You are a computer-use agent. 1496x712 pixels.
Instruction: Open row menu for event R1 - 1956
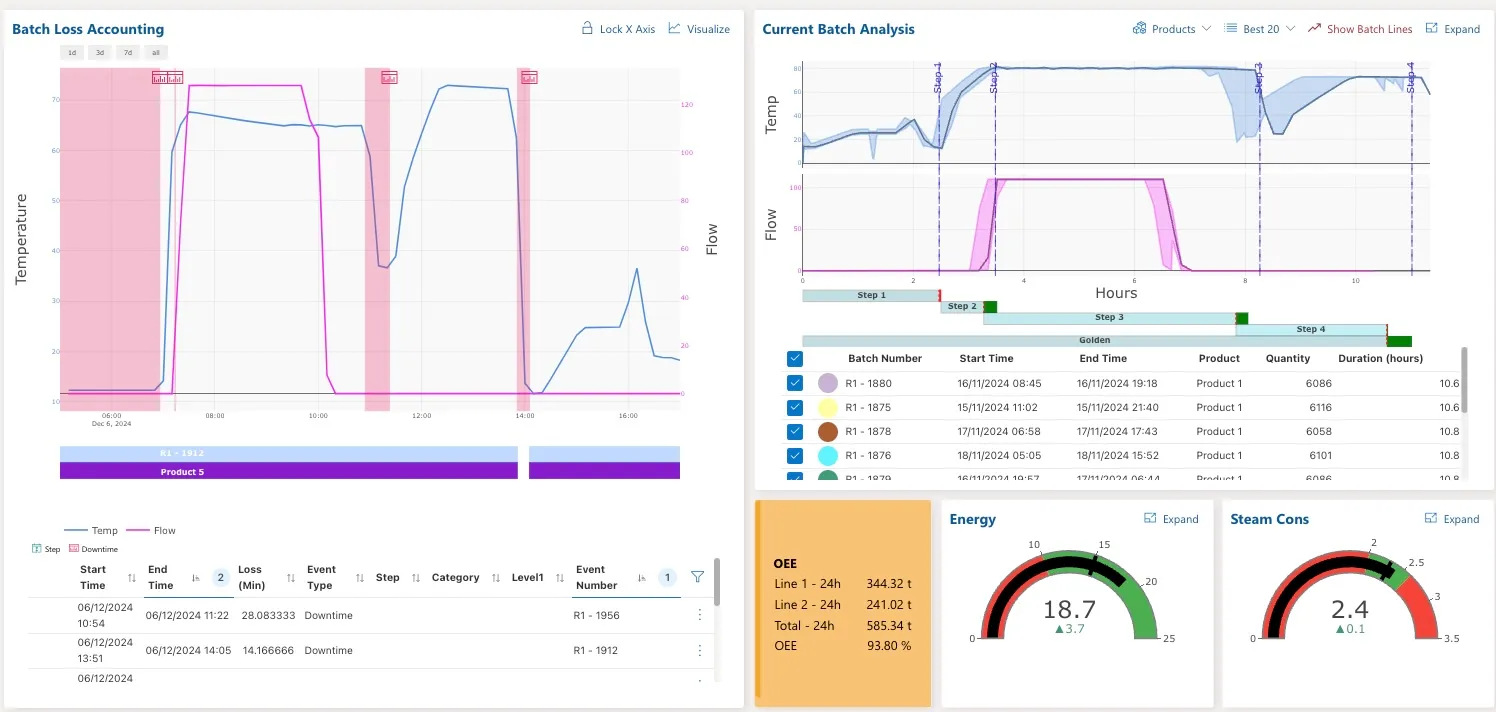click(x=699, y=615)
